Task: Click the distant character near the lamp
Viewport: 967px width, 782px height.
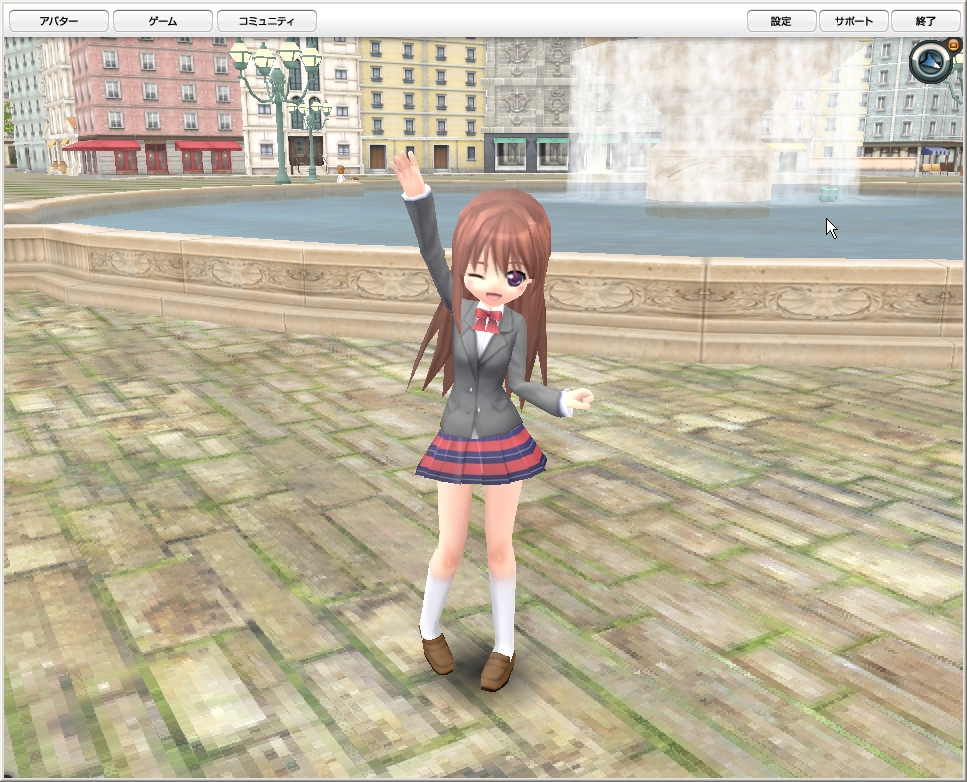Action: [x=340, y=173]
